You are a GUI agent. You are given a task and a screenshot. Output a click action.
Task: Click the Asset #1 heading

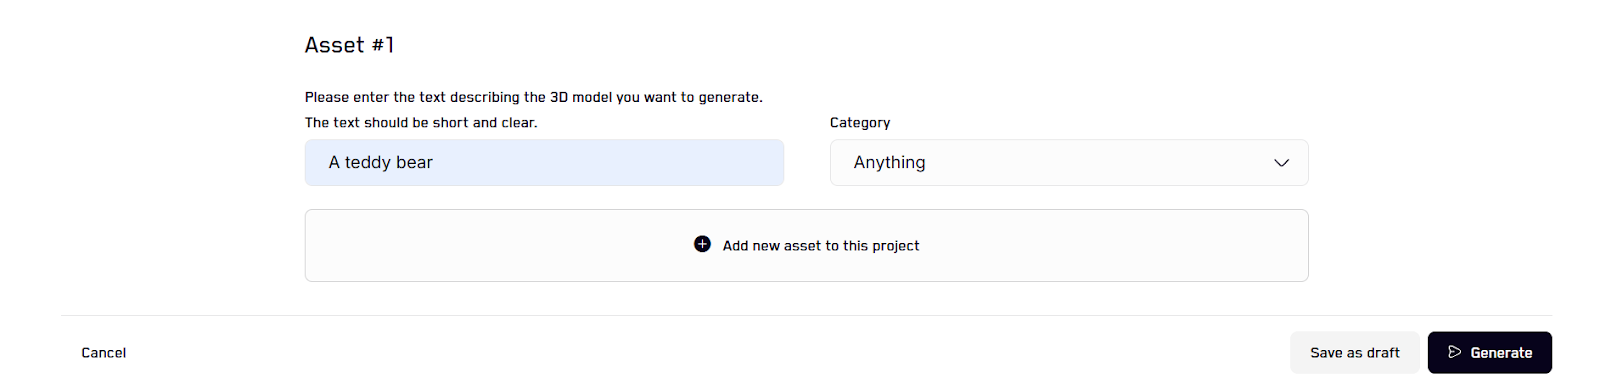349,45
